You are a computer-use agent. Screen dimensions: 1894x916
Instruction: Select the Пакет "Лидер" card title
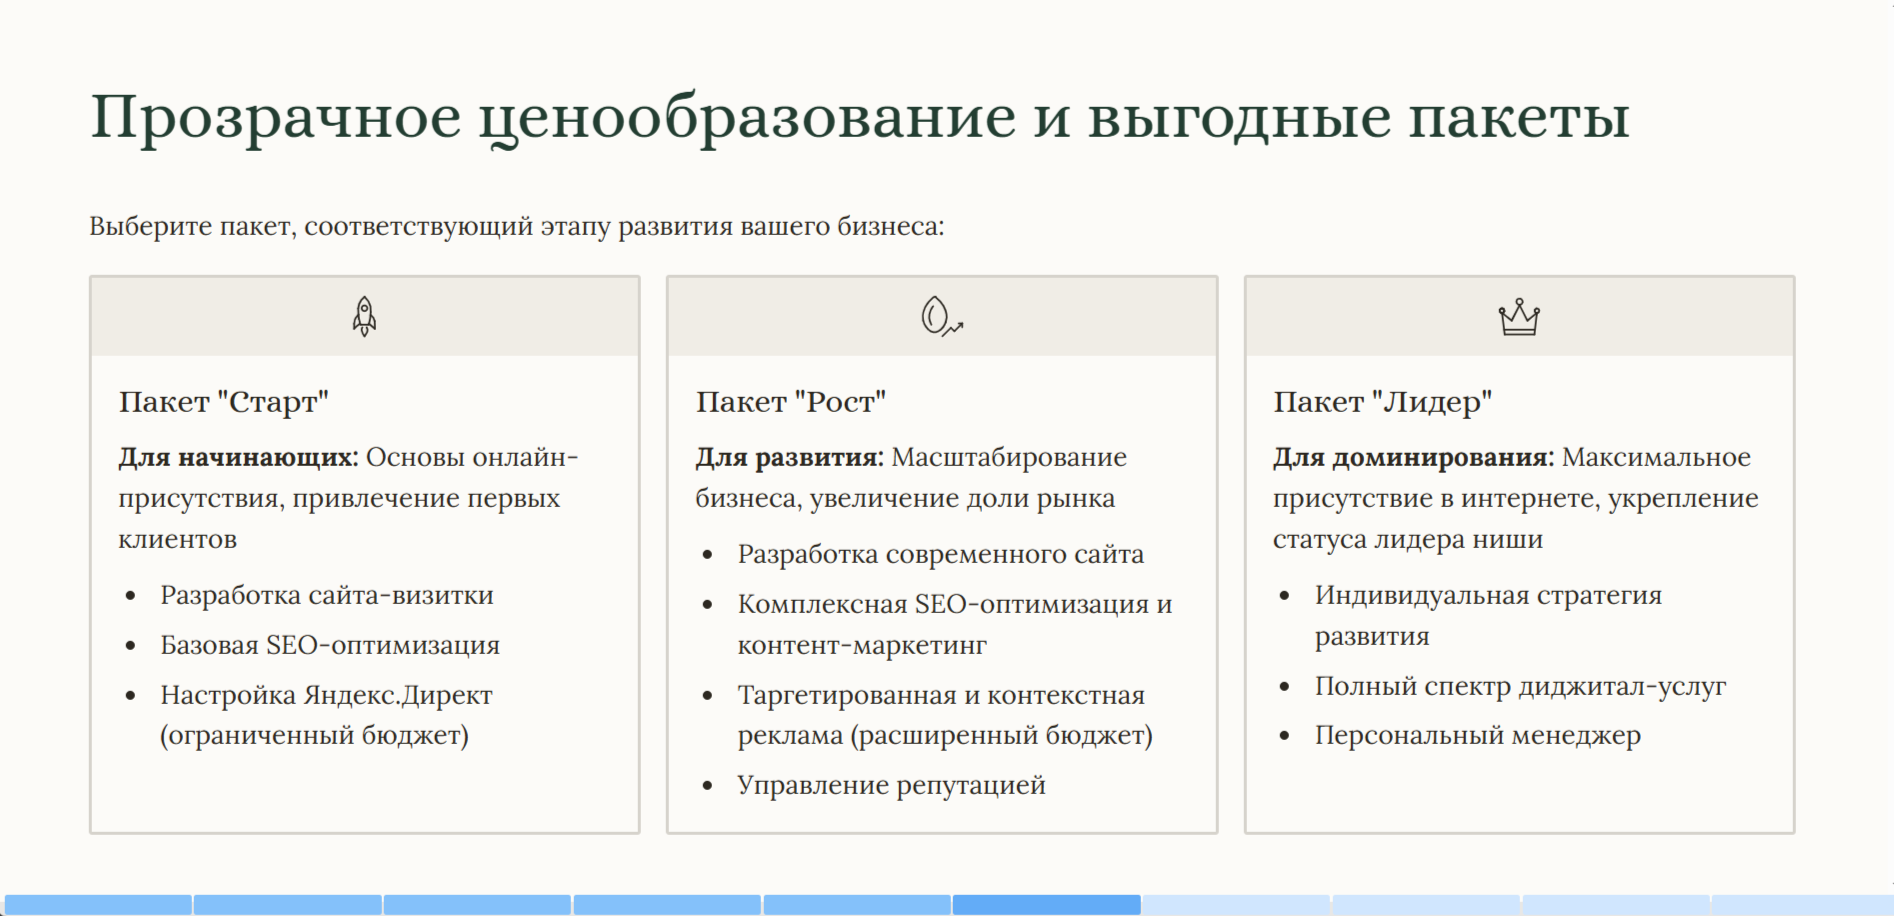(x=1382, y=402)
